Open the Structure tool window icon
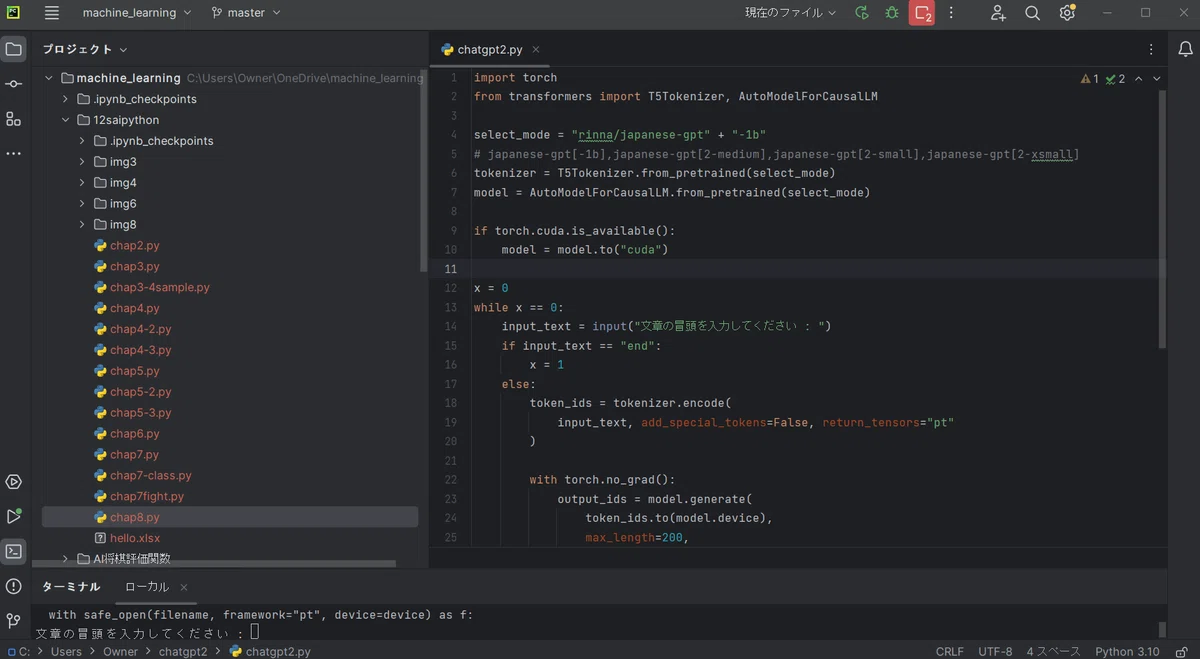This screenshot has width=1200, height=659. 13,119
